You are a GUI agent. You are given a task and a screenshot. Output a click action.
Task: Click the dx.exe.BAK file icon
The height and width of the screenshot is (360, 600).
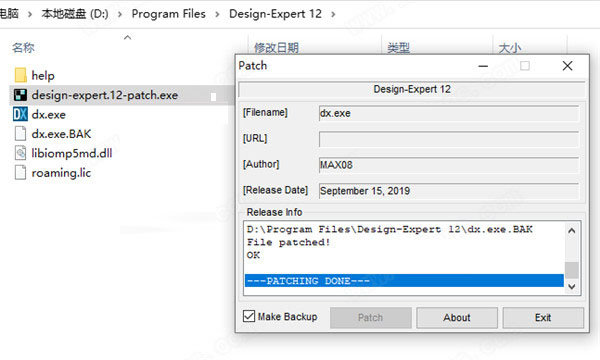[x=20, y=134]
